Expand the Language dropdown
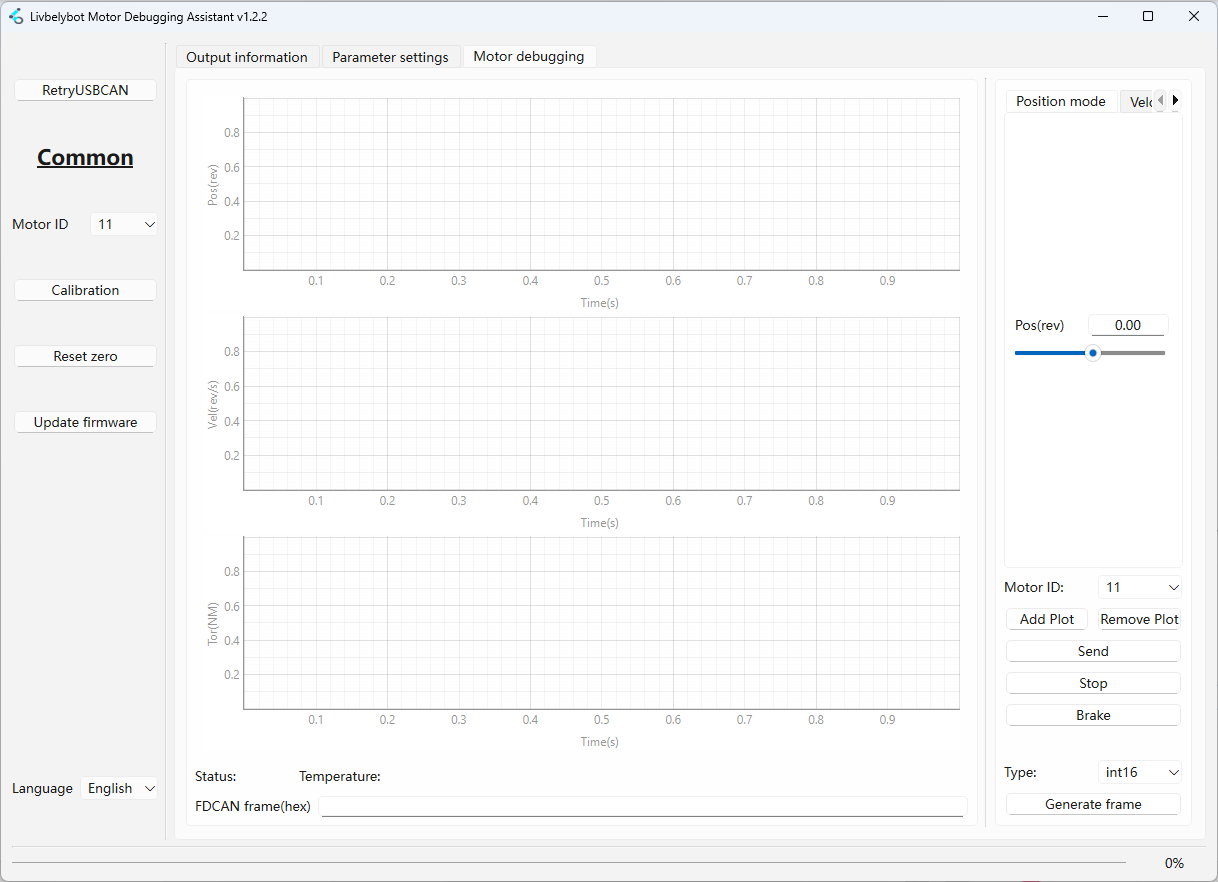Image resolution: width=1218 pixels, height=882 pixels. tap(120, 789)
